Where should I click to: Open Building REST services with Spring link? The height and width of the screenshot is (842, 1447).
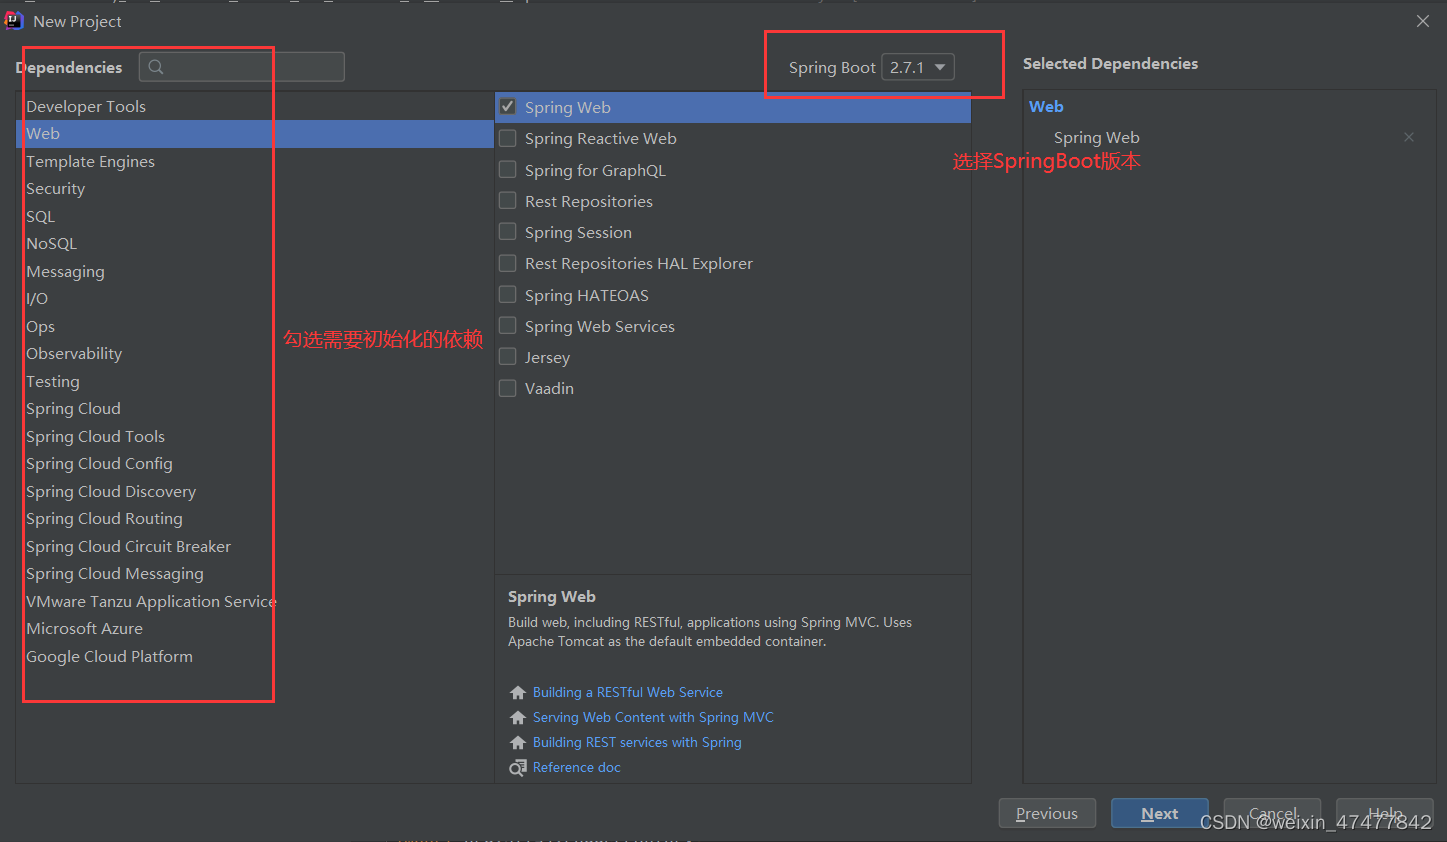pyautogui.click(x=637, y=742)
